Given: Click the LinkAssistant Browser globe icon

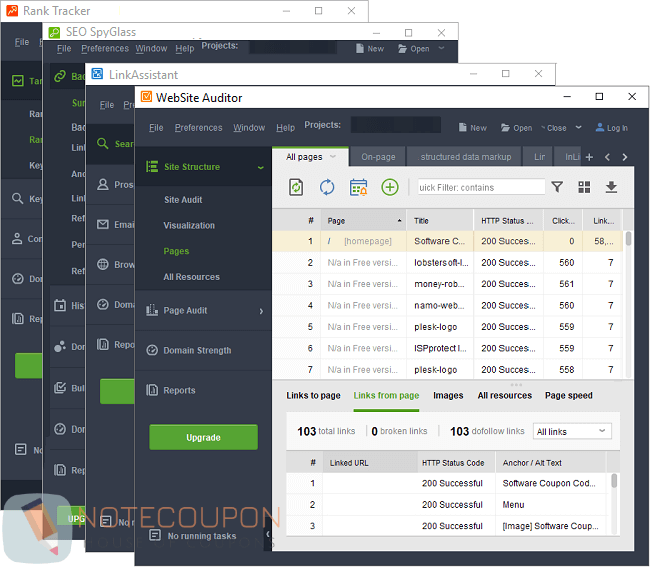Looking at the screenshot, I should point(102,264).
